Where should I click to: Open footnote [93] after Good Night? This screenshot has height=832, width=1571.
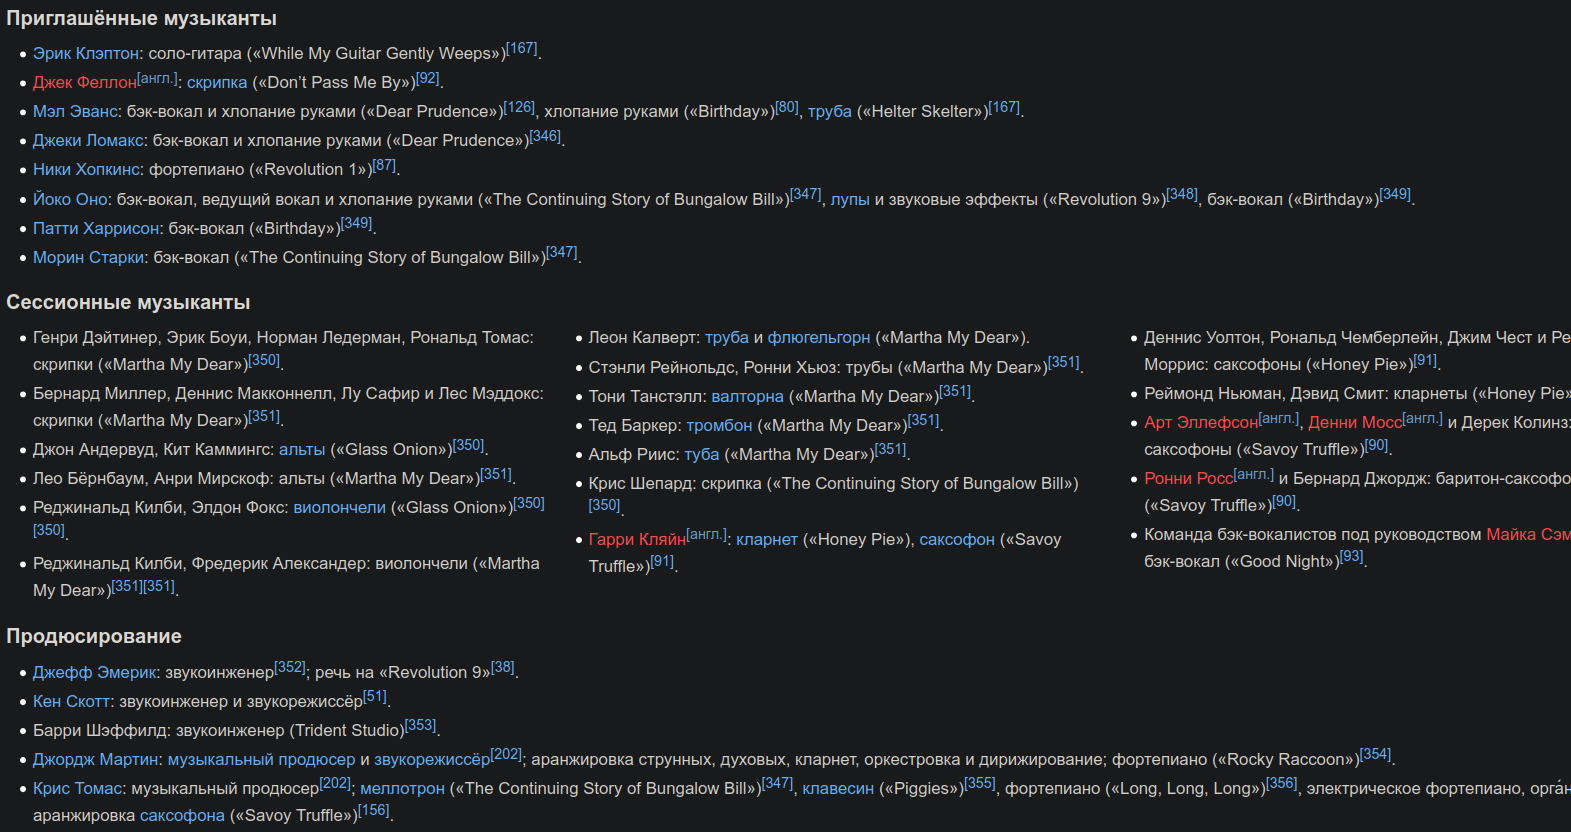[1351, 557]
